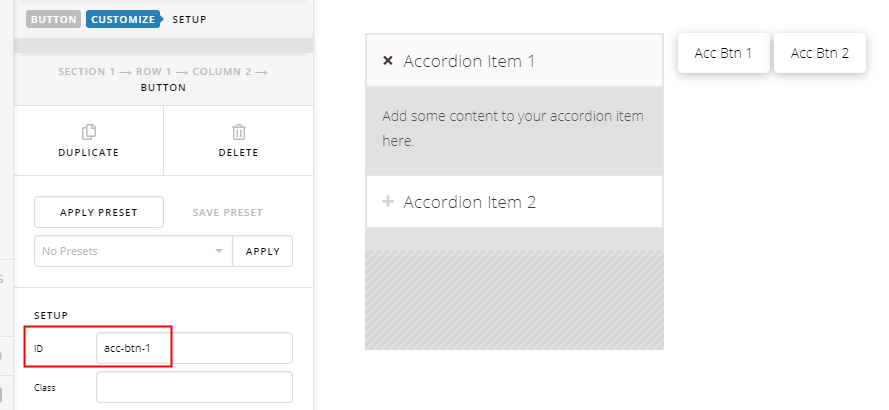Screen dimensions: 889x410
Task: Click the Acc Btn 2 button
Action: [x=820, y=53]
